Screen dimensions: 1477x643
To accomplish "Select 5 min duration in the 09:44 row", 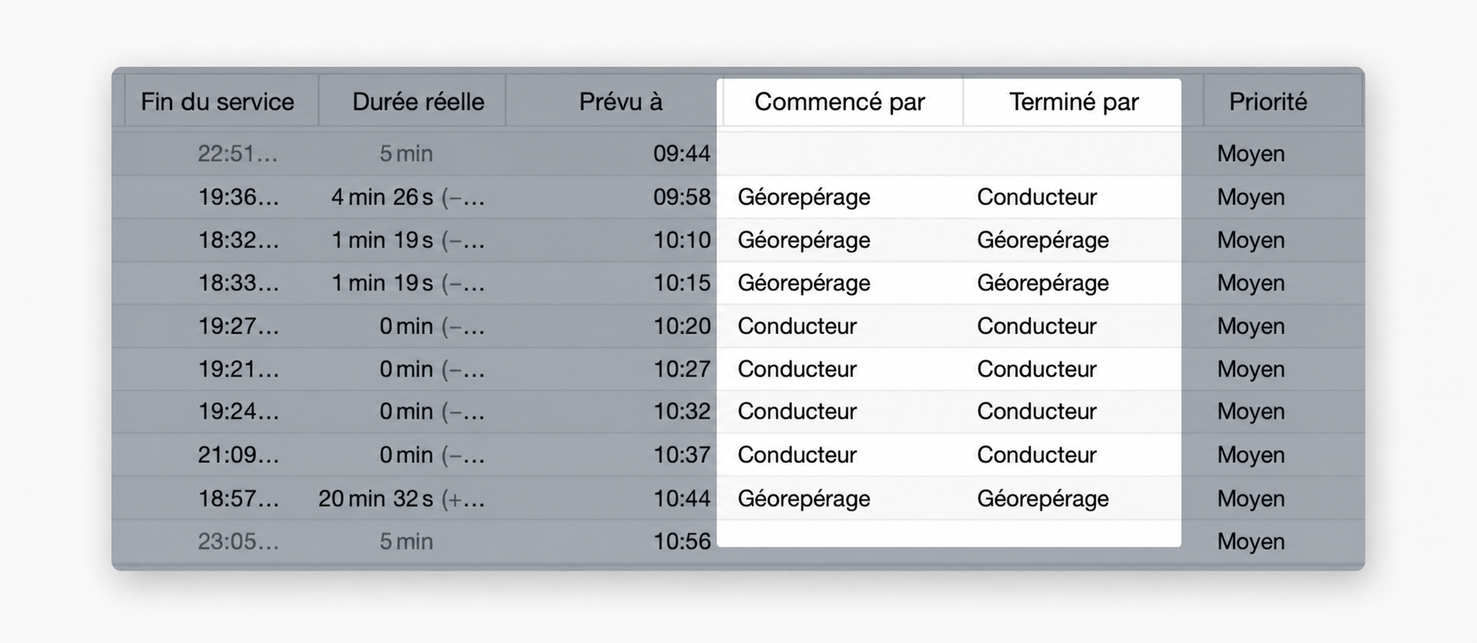I will pyautogui.click(x=406, y=154).
